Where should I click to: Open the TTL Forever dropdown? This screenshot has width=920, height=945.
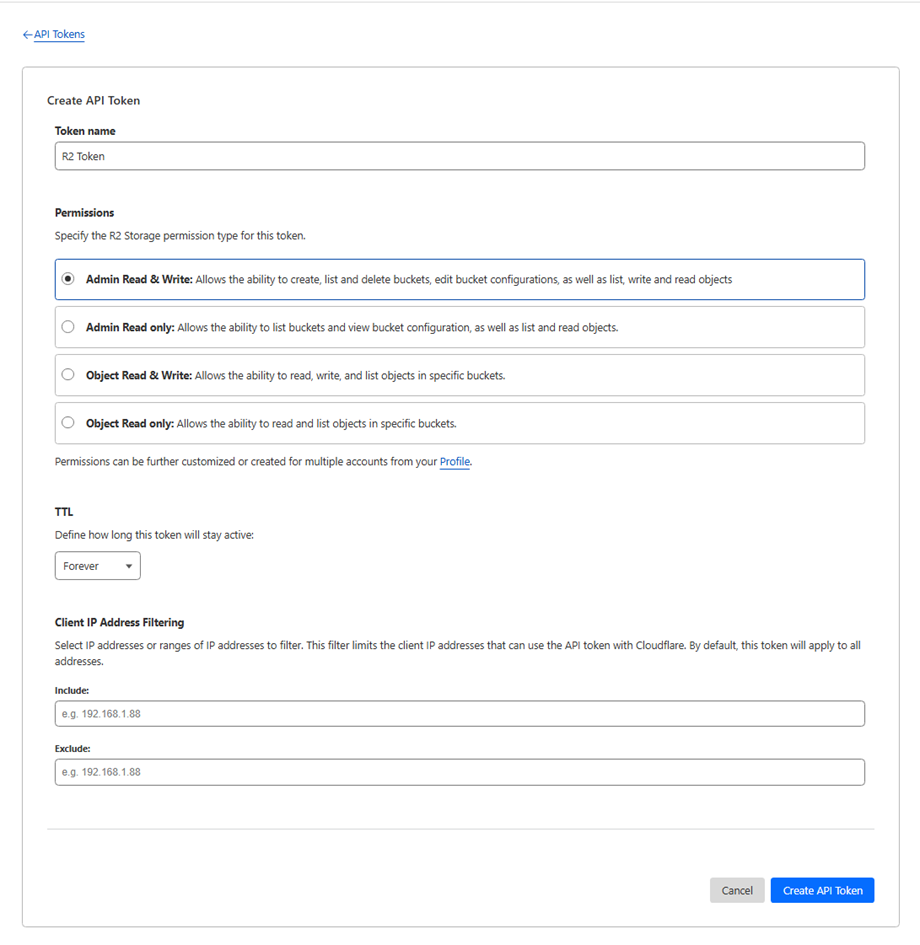[x=97, y=566]
